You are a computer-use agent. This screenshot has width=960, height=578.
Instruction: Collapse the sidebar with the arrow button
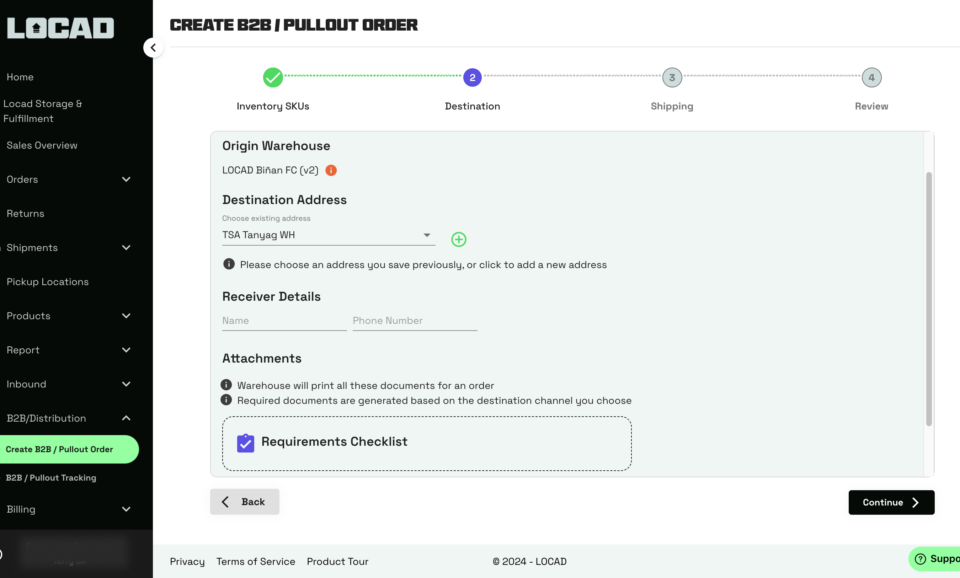point(153,47)
